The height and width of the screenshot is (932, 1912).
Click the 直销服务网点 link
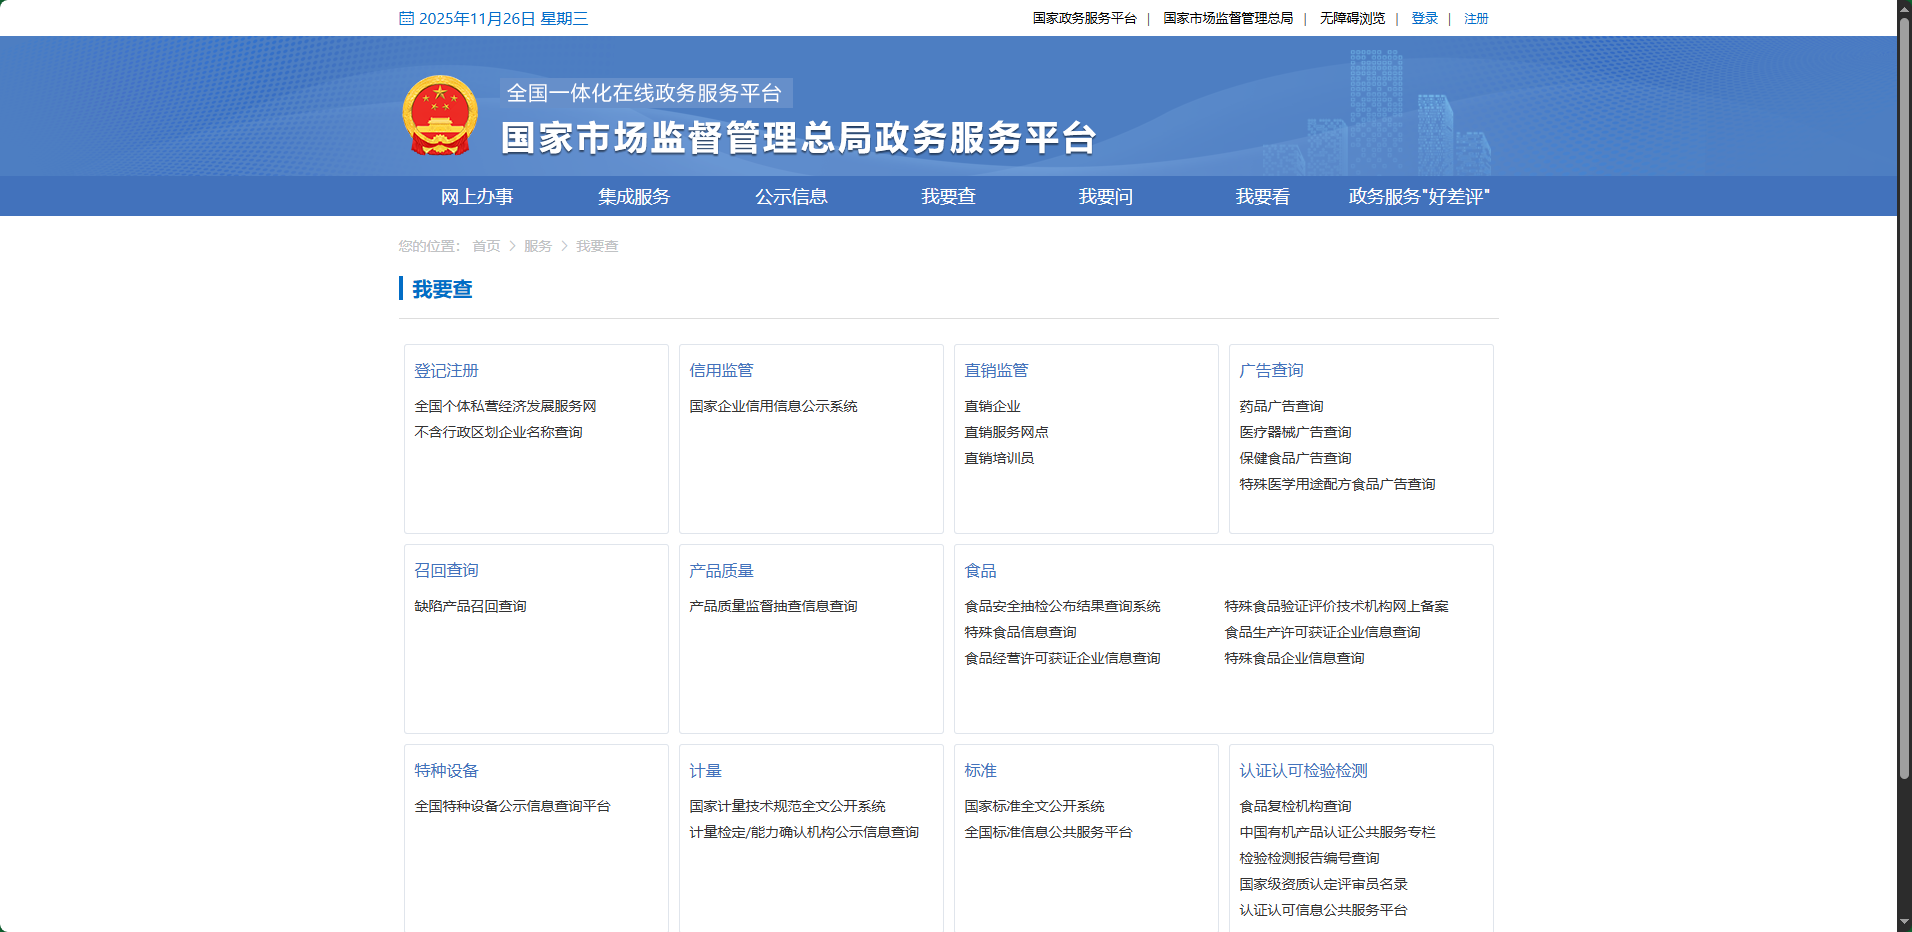pyautogui.click(x=1006, y=432)
